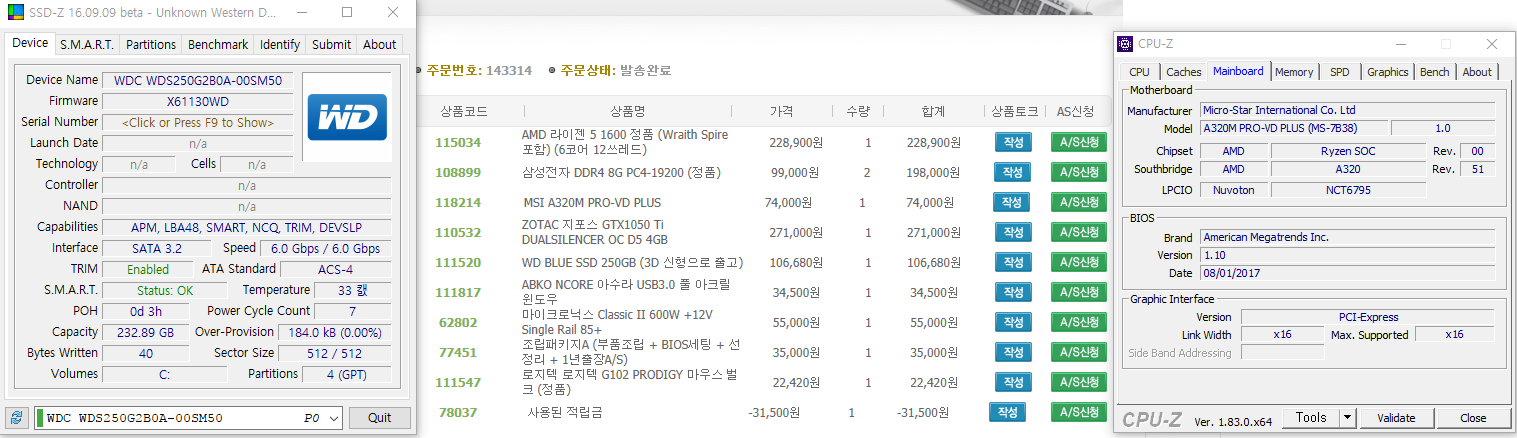Open the CPU tab in CPU-Z
Screen dimensions: 1517x438
click(x=1139, y=72)
